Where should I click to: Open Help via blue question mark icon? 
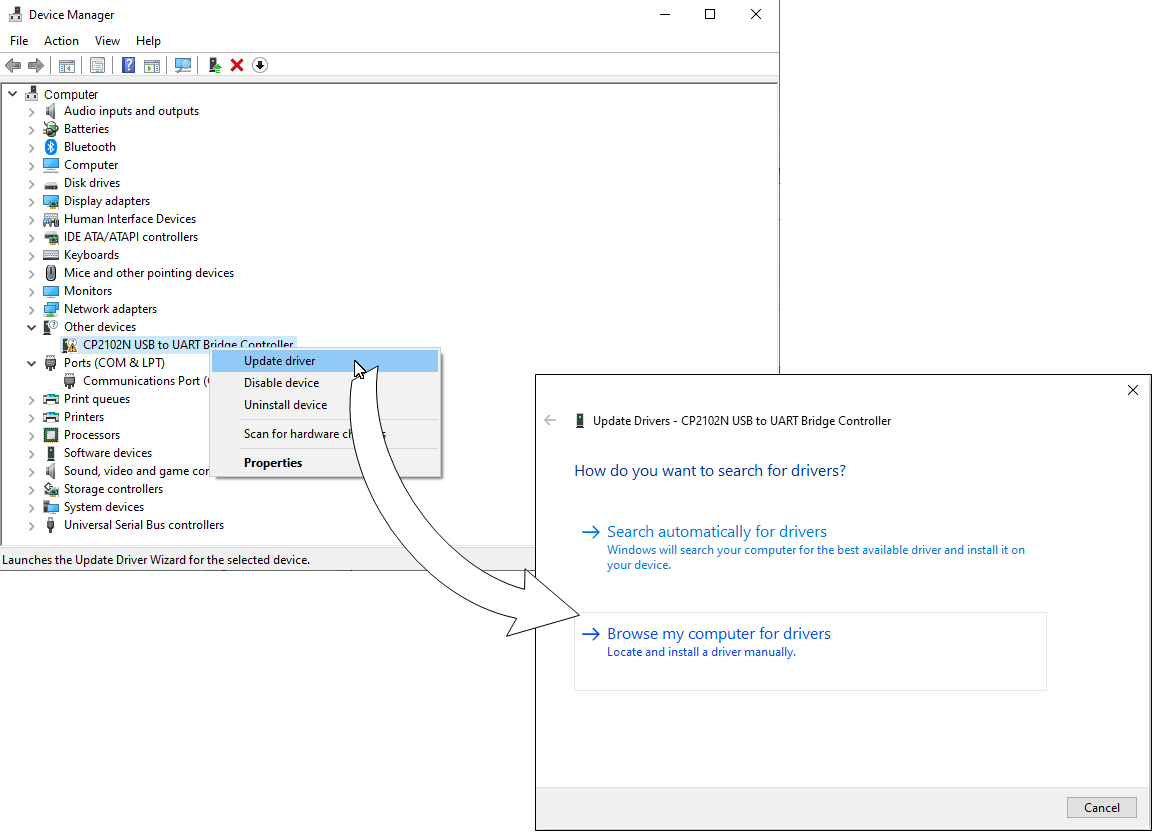pos(128,65)
